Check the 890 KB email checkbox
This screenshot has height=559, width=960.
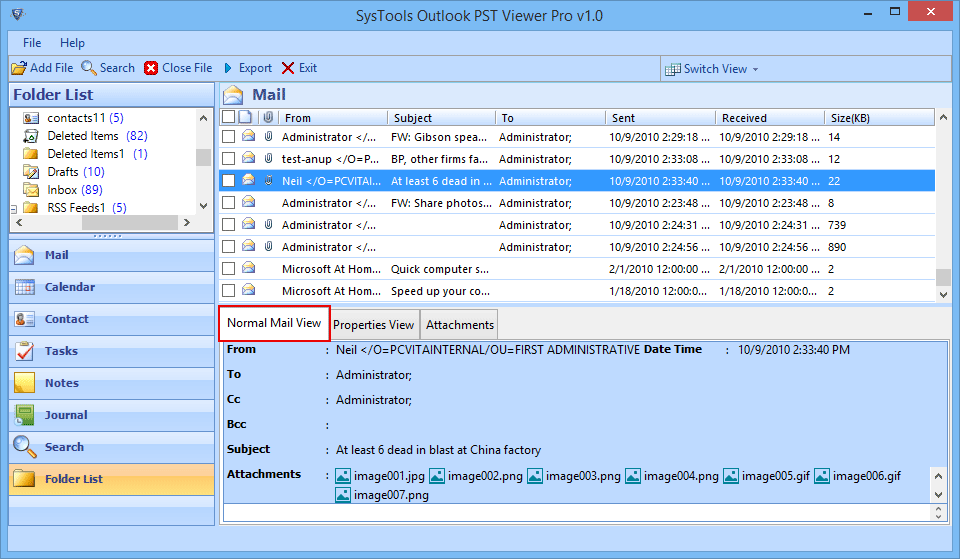(228, 247)
